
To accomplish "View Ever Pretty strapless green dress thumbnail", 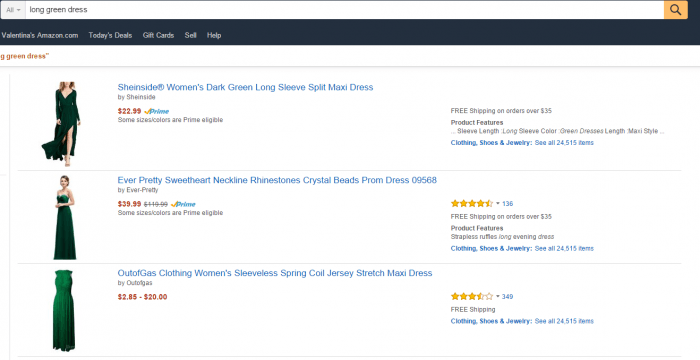I will [x=65, y=218].
